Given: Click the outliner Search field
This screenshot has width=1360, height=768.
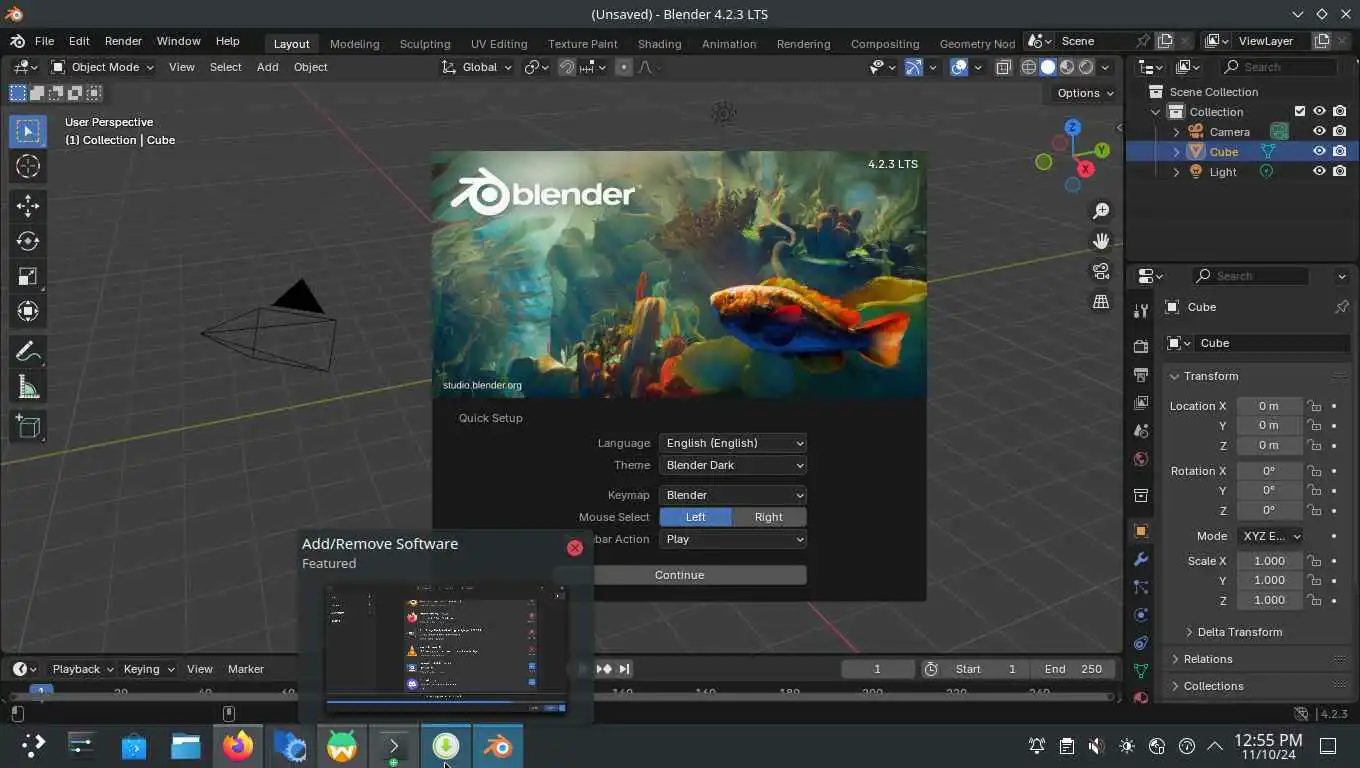Looking at the screenshot, I should pos(1278,67).
